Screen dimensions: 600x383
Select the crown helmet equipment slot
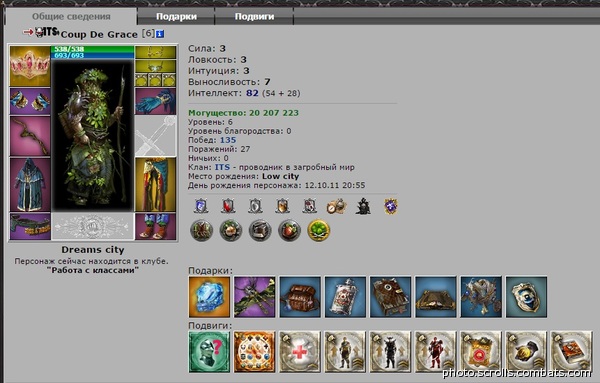30,66
